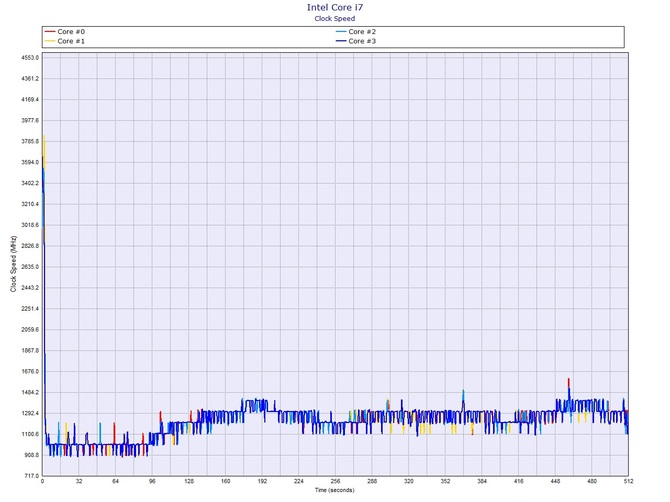Click the 32 x-axis tick label
Viewport: 670px width, 502px height.
[x=79, y=481]
